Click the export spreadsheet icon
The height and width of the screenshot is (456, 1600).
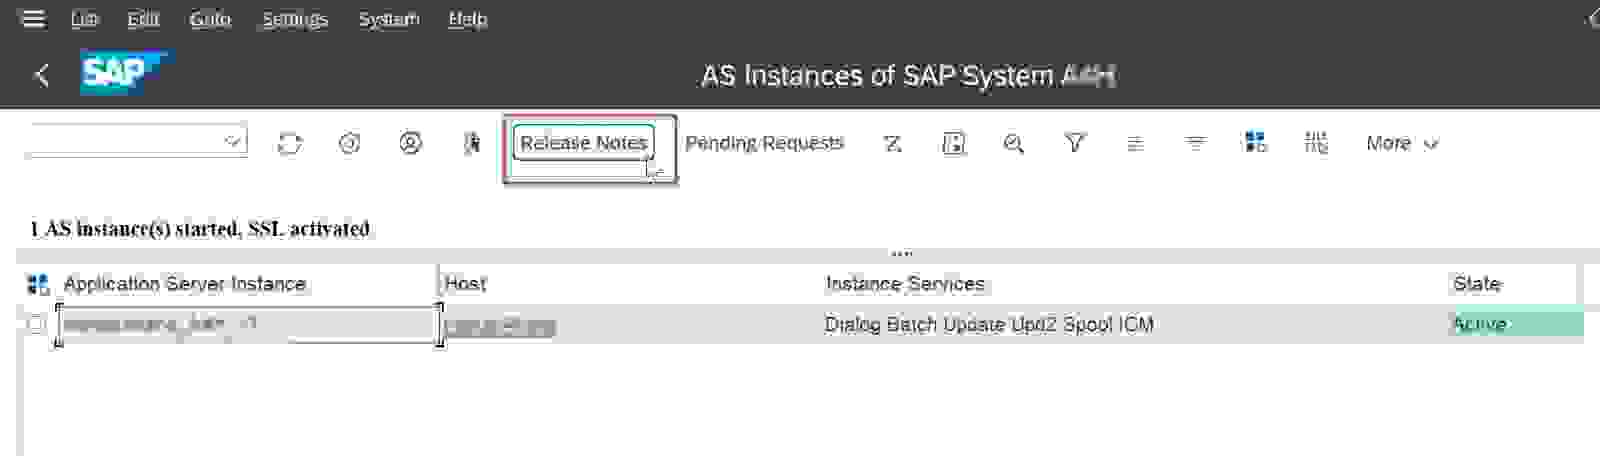pos(954,144)
